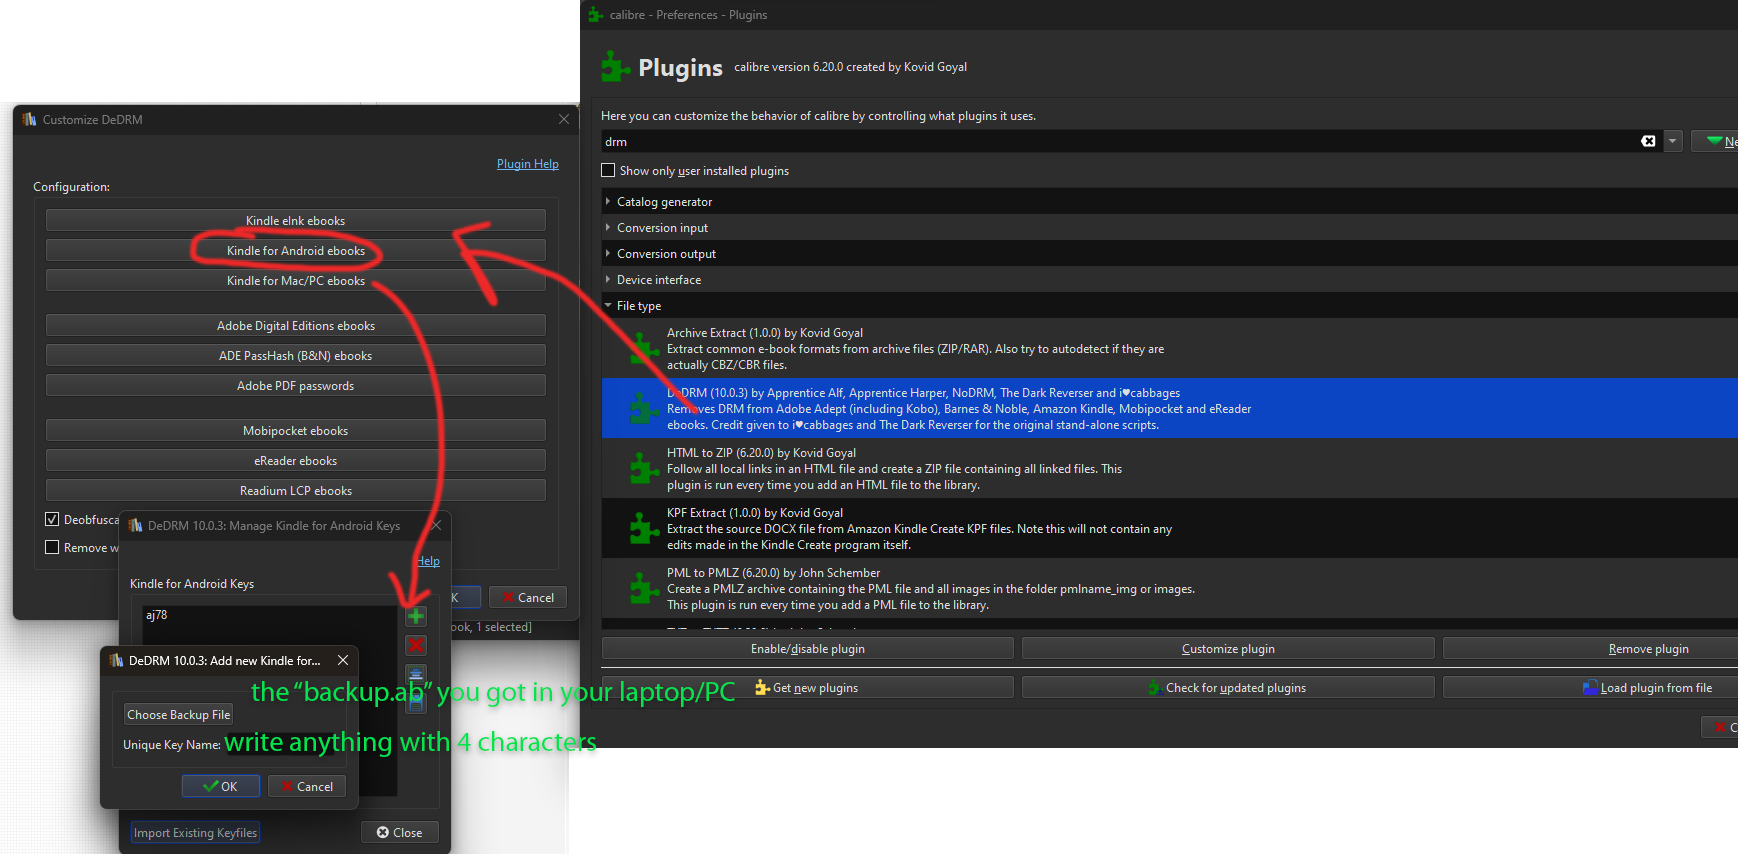Close the Customize DeDRM window
1738x854 pixels.
564,119
